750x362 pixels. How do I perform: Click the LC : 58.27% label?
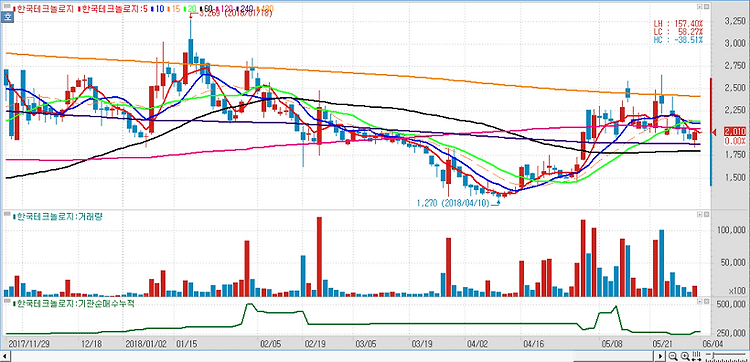coord(679,32)
